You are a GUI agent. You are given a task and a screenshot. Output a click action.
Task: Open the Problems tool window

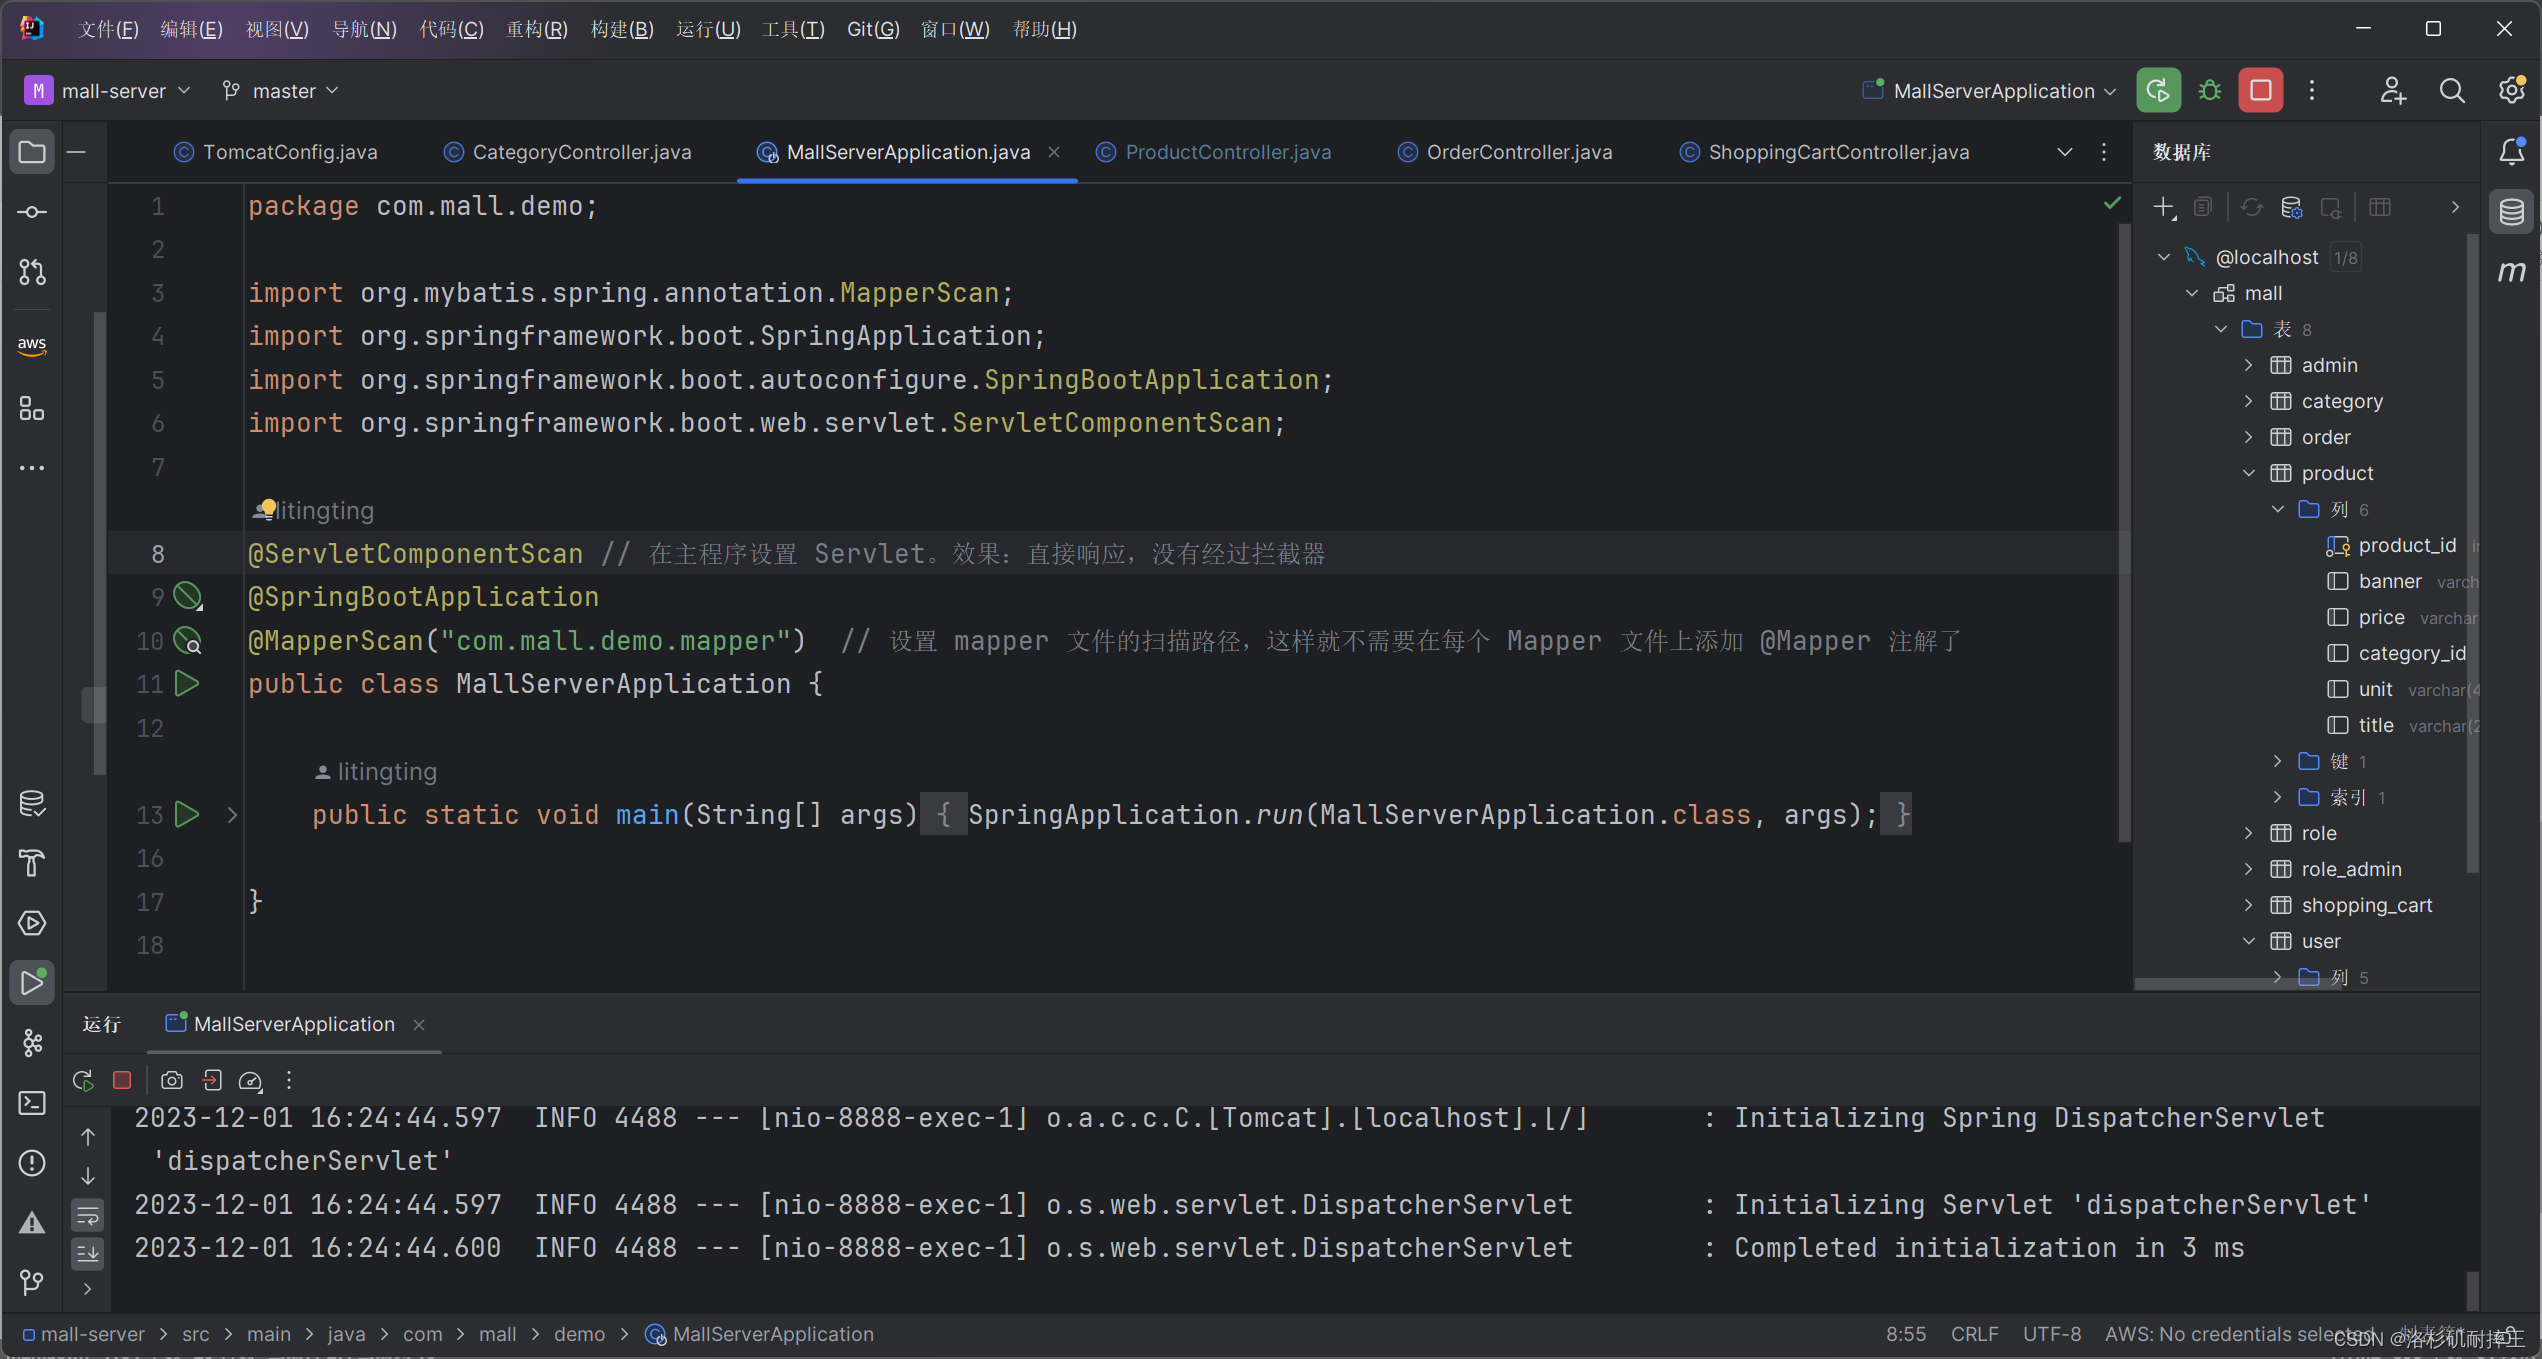pyautogui.click(x=32, y=1163)
